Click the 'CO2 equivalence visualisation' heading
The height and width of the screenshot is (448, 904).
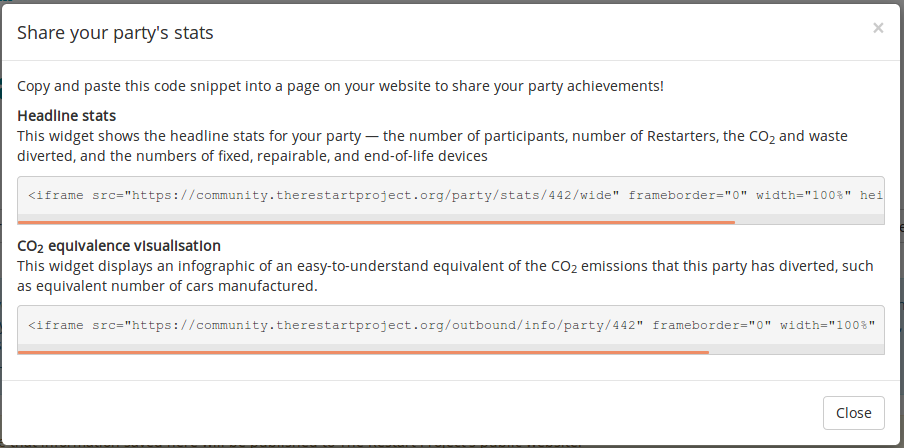(119, 245)
